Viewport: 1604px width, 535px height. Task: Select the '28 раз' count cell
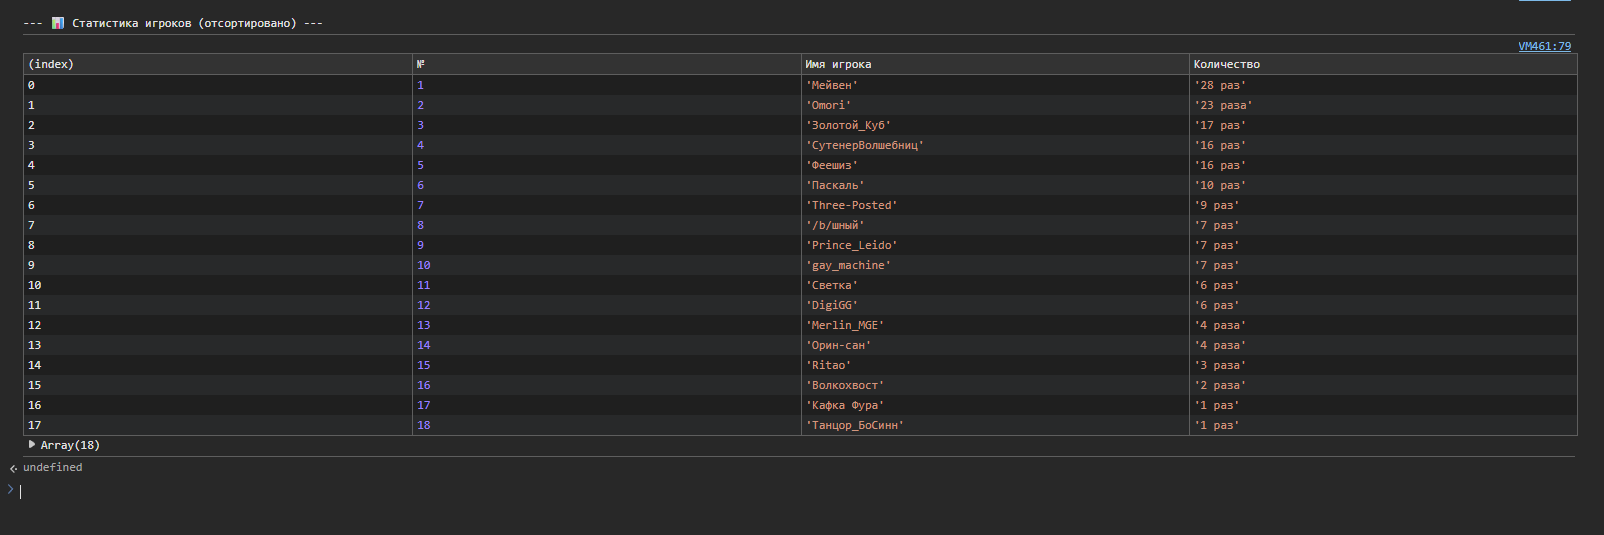1220,85
